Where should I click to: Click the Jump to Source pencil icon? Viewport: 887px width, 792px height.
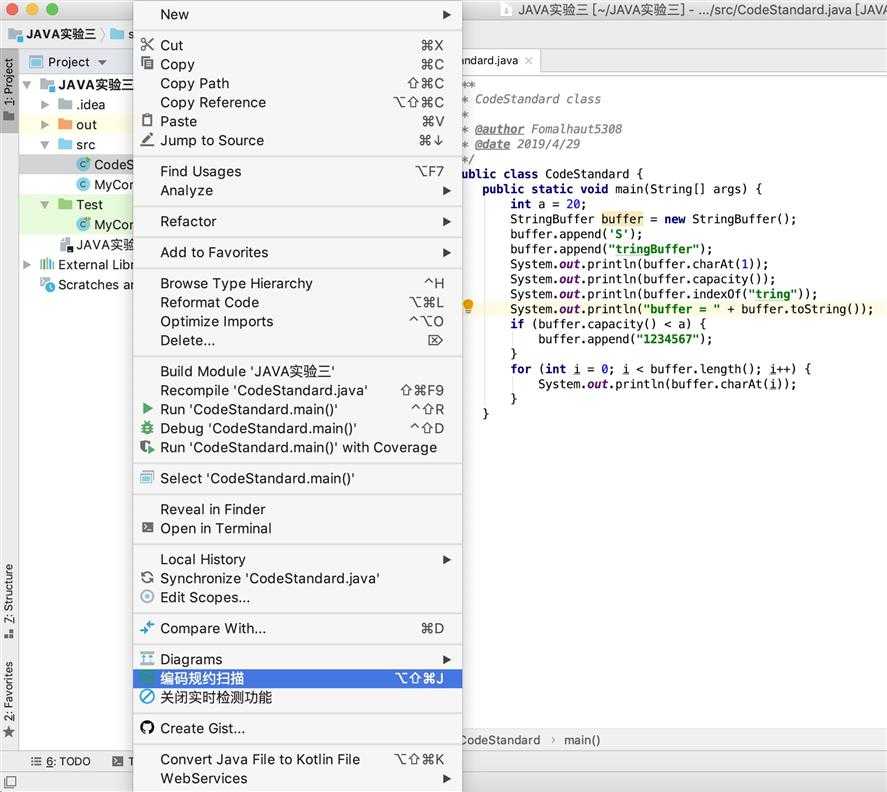pyautogui.click(x=147, y=140)
